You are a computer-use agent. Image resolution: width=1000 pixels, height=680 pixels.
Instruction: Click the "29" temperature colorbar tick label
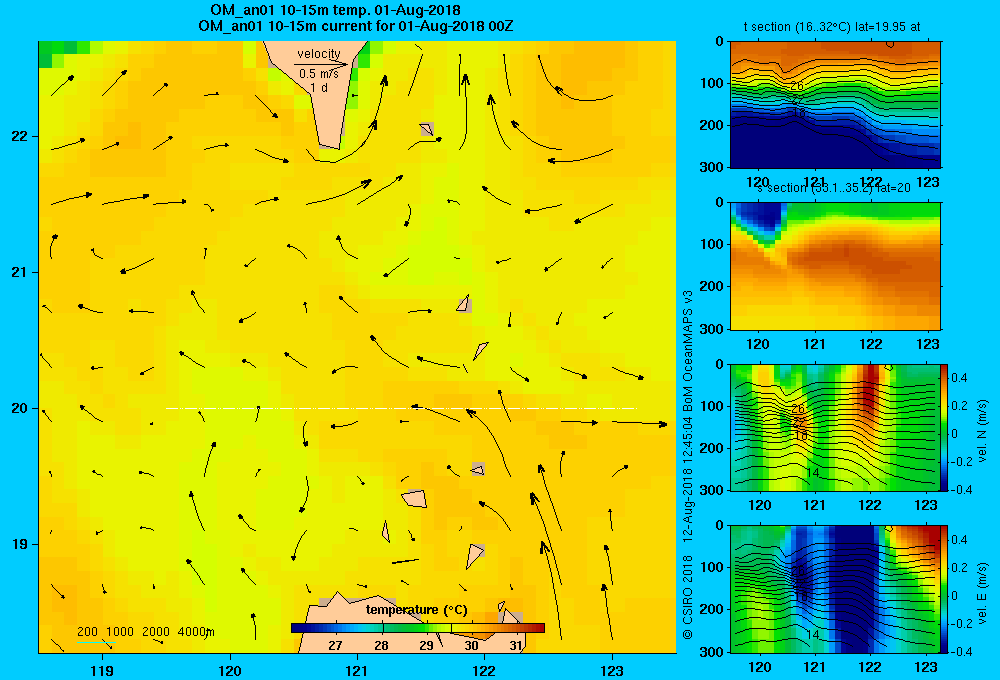(x=426, y=645)
